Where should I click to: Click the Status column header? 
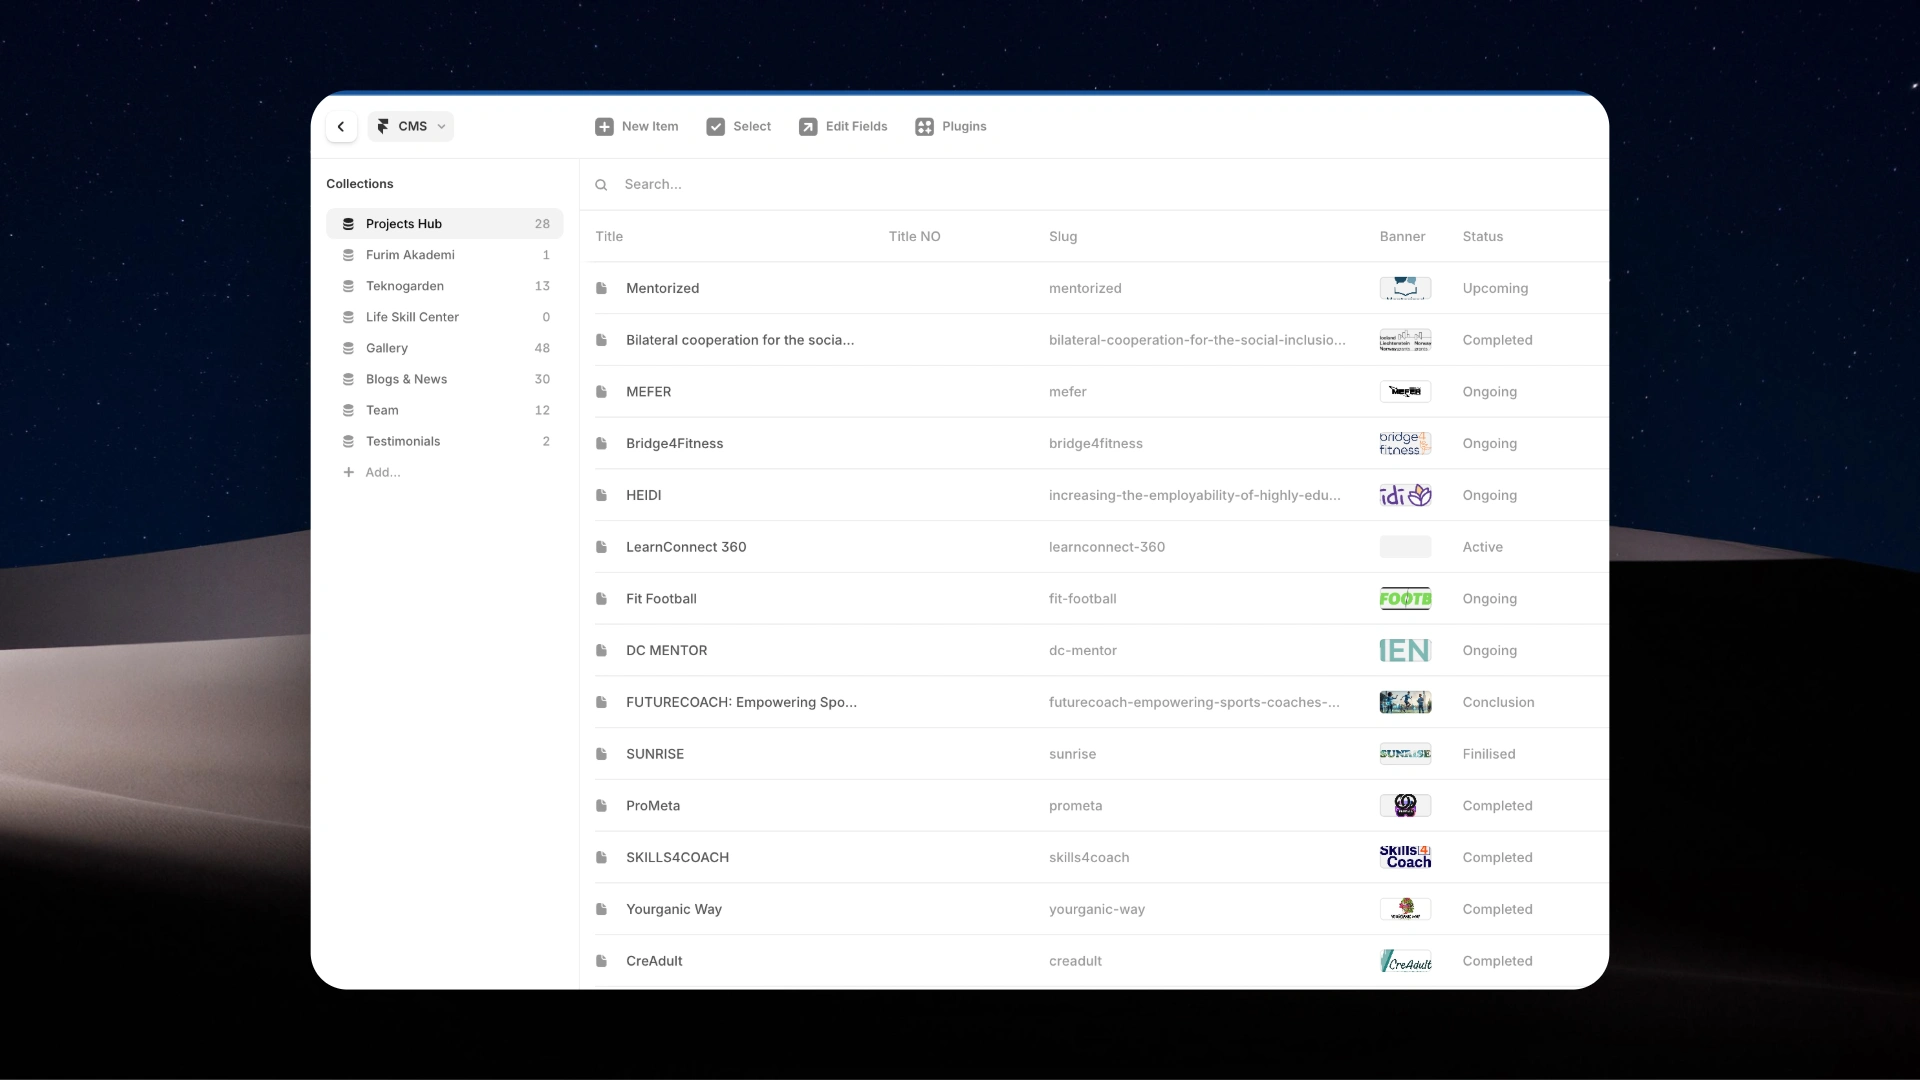pos(1482,237)
